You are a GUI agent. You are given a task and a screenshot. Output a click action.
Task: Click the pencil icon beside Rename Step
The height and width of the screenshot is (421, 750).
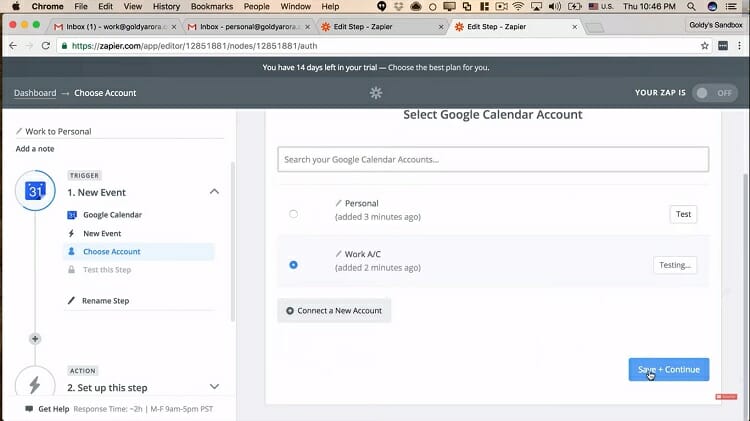71,300
